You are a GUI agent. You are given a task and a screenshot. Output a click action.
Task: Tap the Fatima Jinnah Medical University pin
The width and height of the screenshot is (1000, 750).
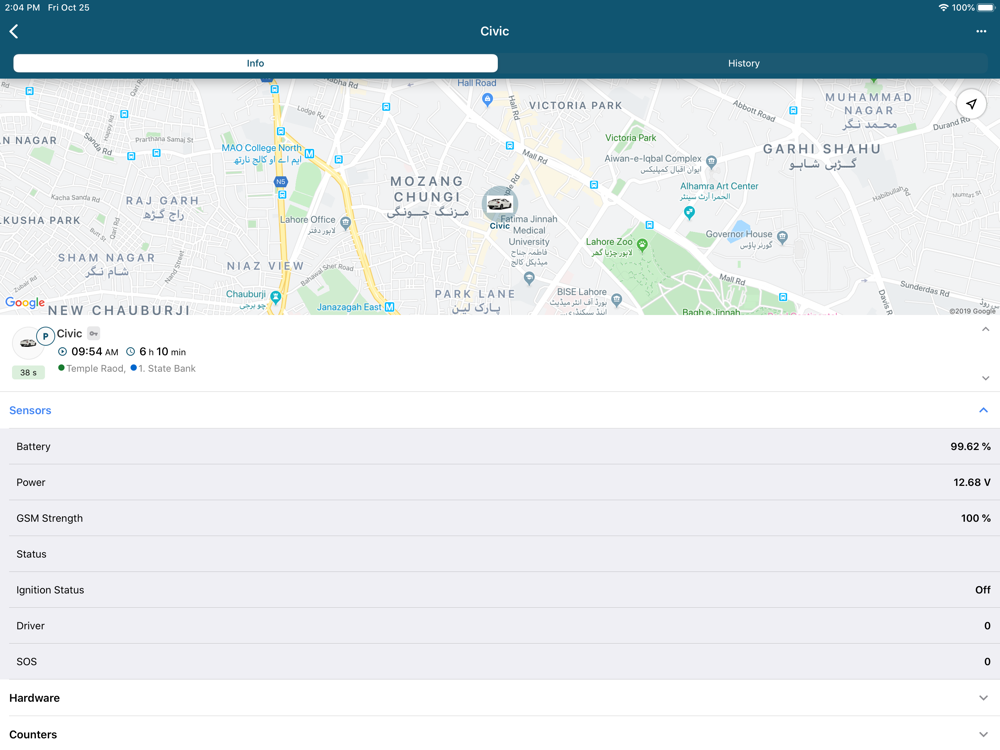click(529, 278)
